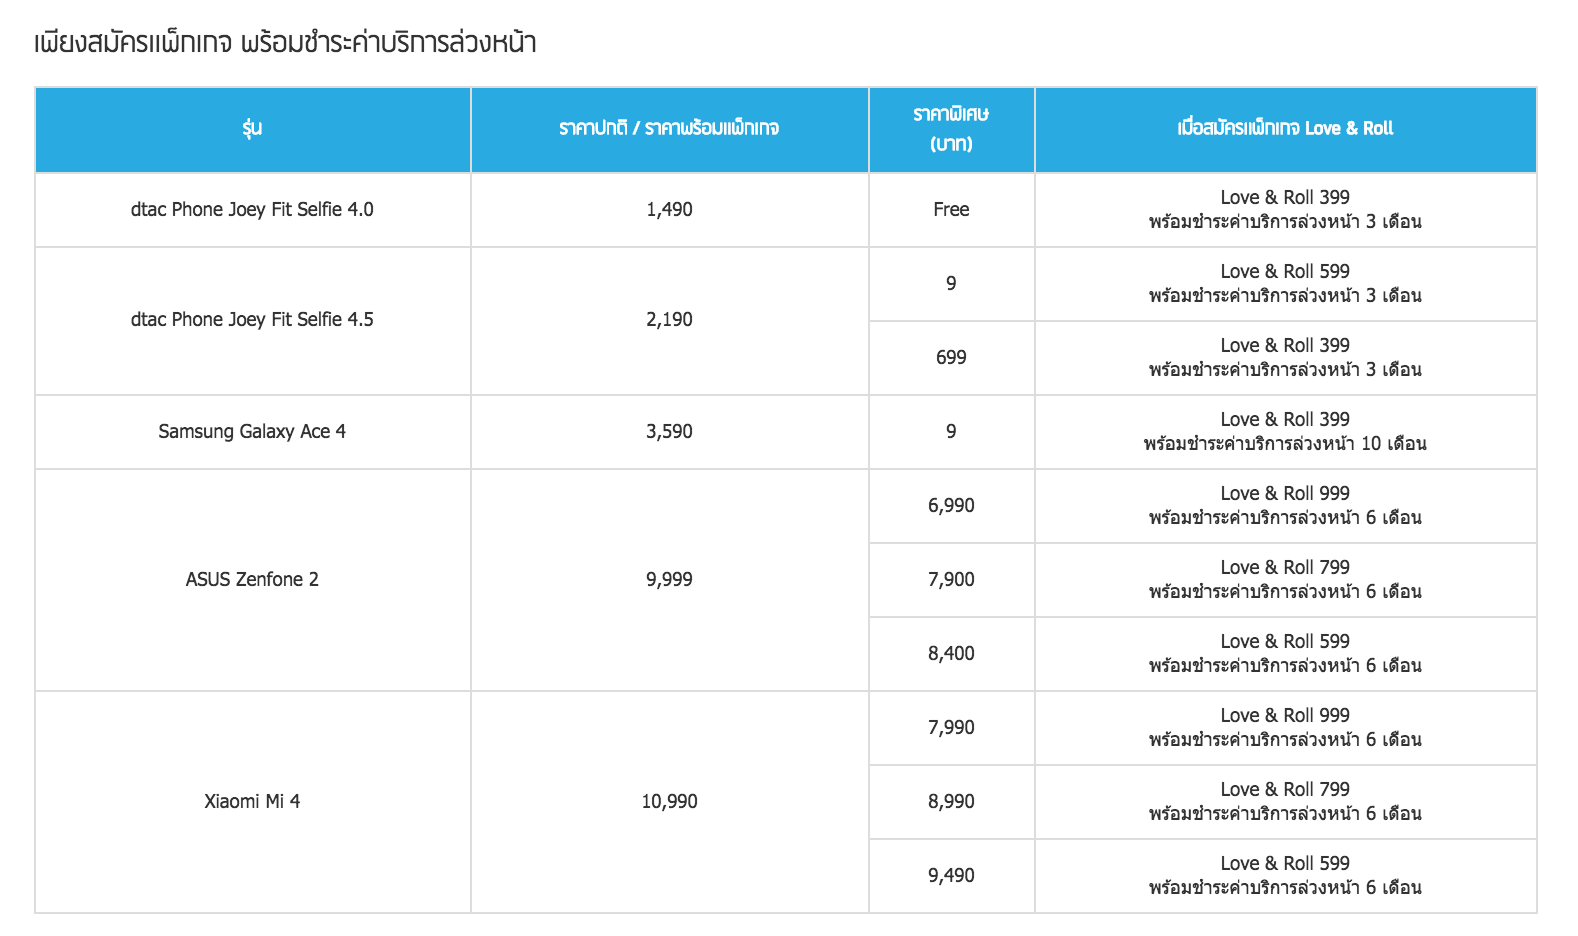Click the page heading above the table

[x=285, y=43]
